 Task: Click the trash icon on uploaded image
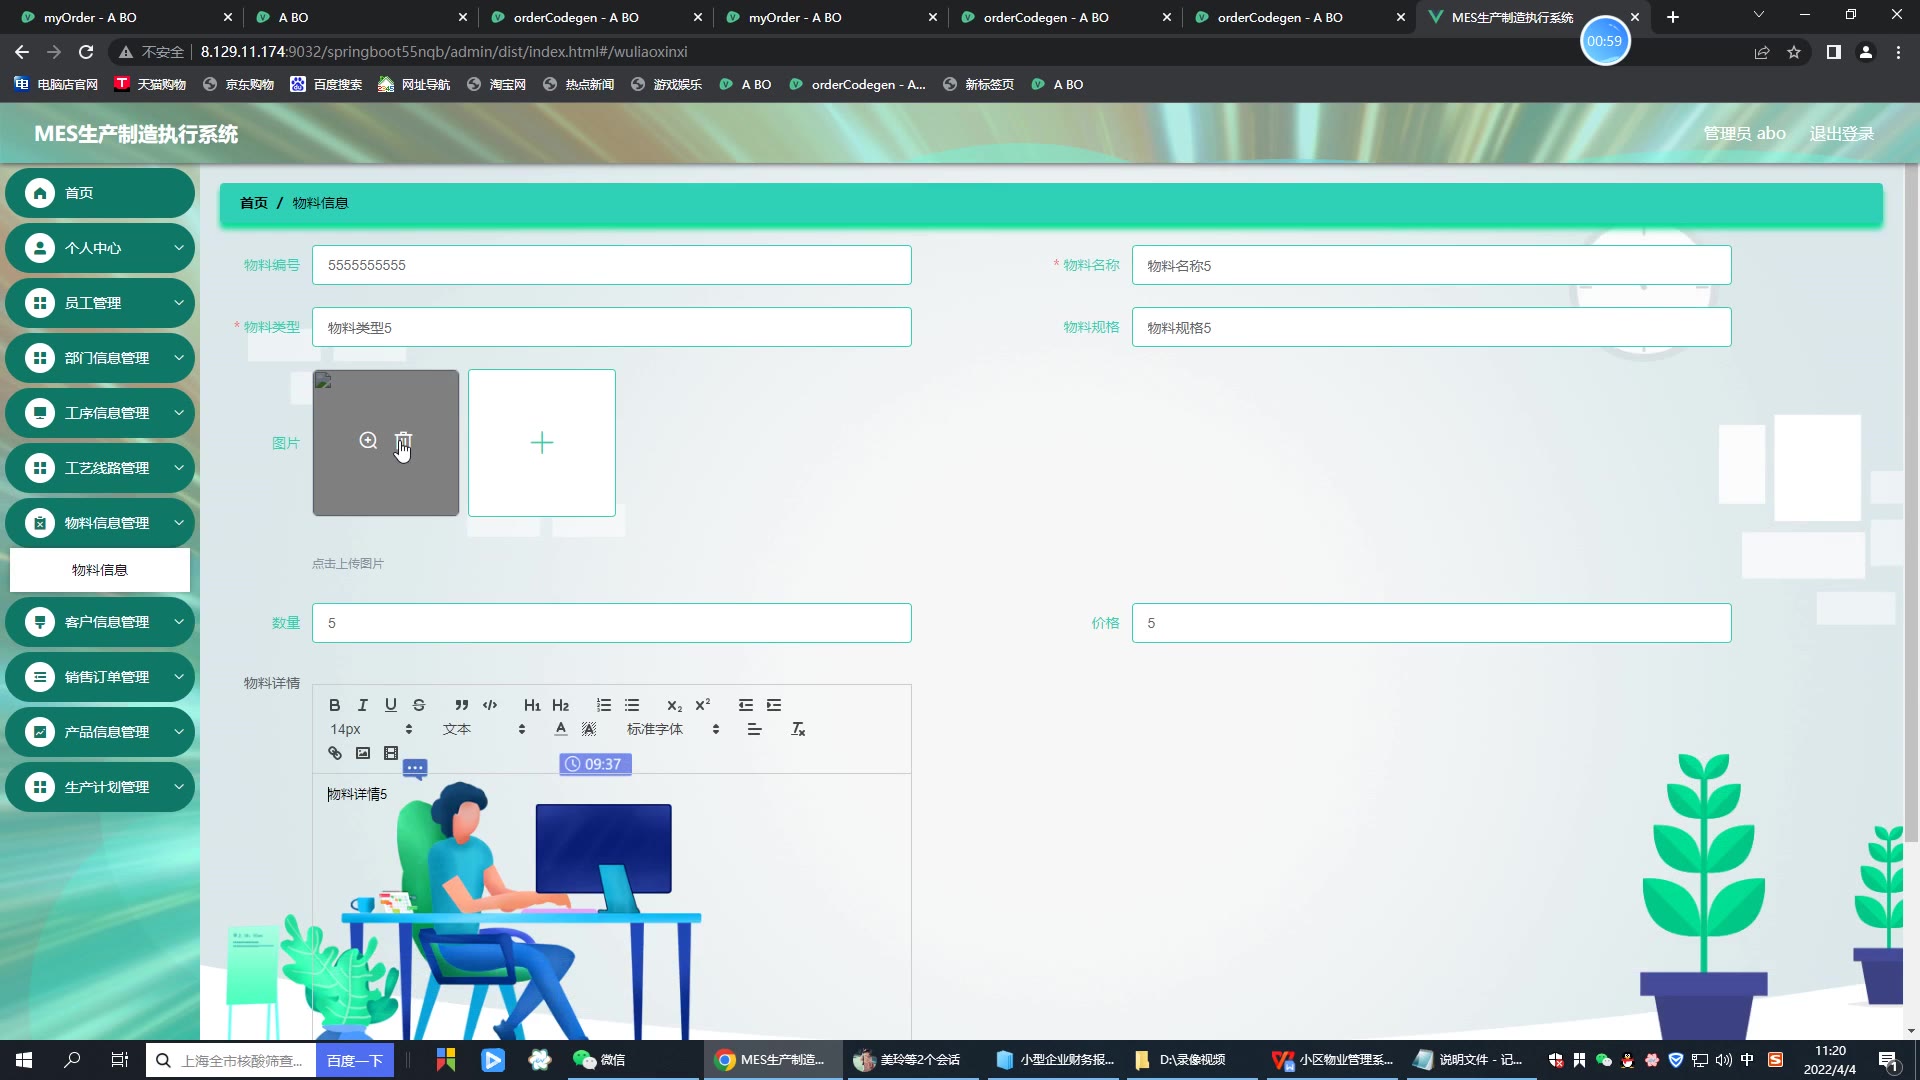pos(403,441)
